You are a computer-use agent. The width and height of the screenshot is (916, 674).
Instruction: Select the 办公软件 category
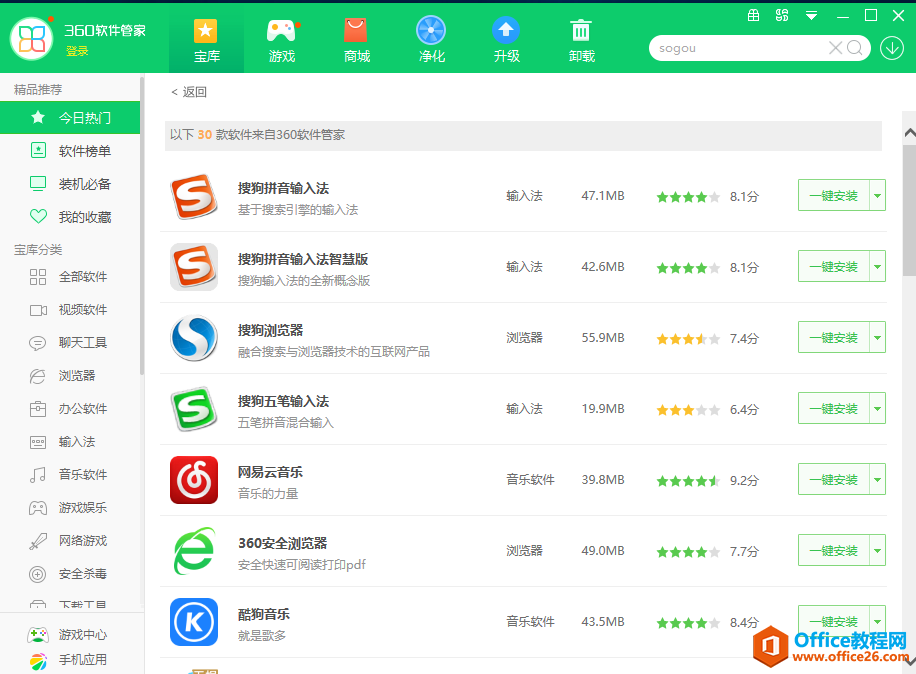tap(70, 409)
